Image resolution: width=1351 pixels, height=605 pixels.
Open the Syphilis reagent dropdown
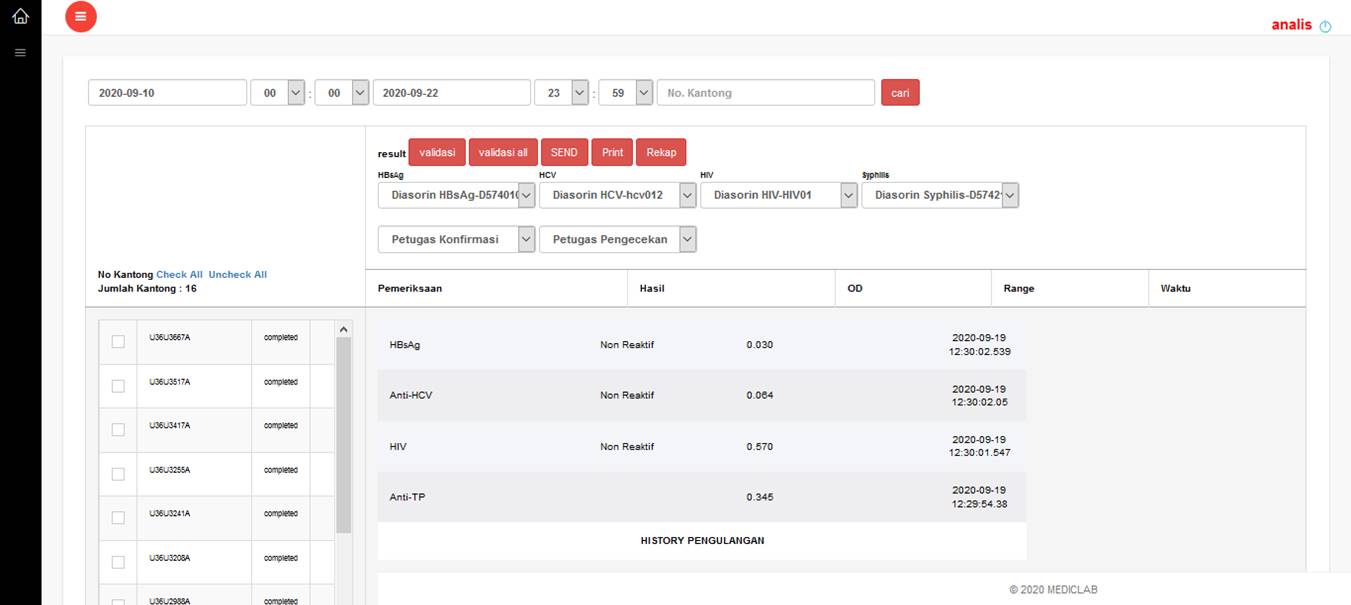point(940,196)
